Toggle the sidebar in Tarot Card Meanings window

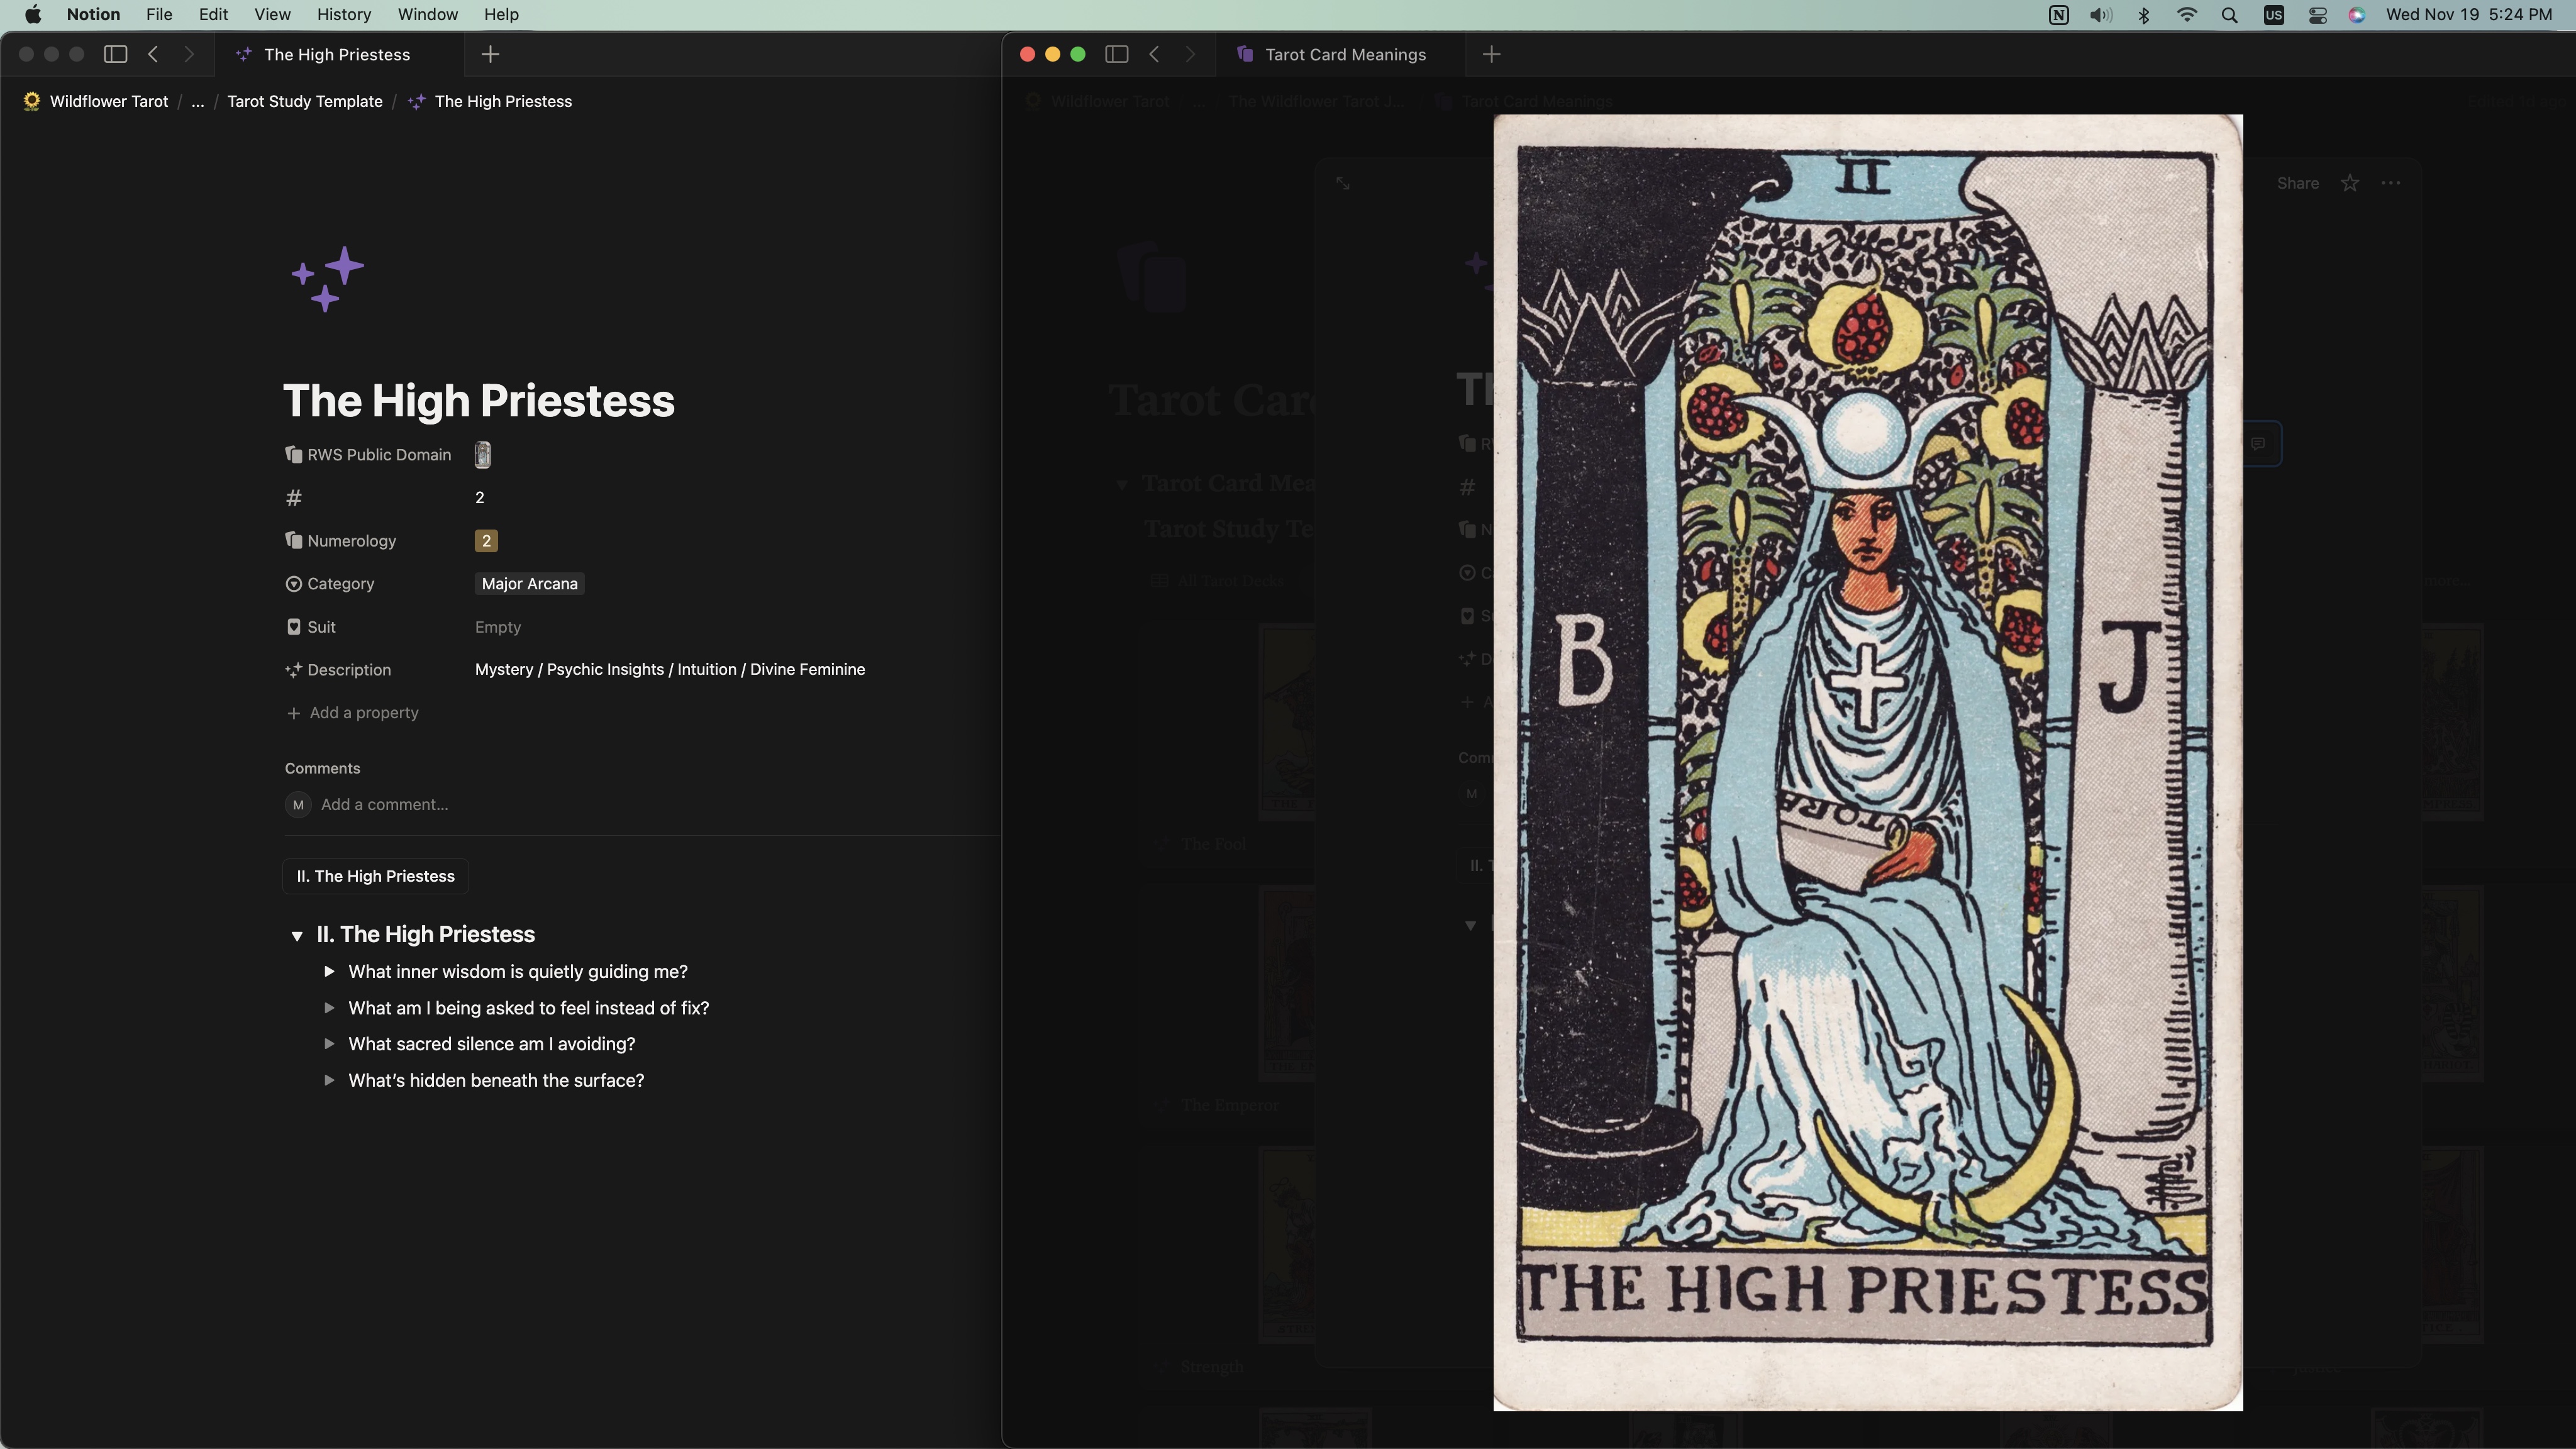1116,55
